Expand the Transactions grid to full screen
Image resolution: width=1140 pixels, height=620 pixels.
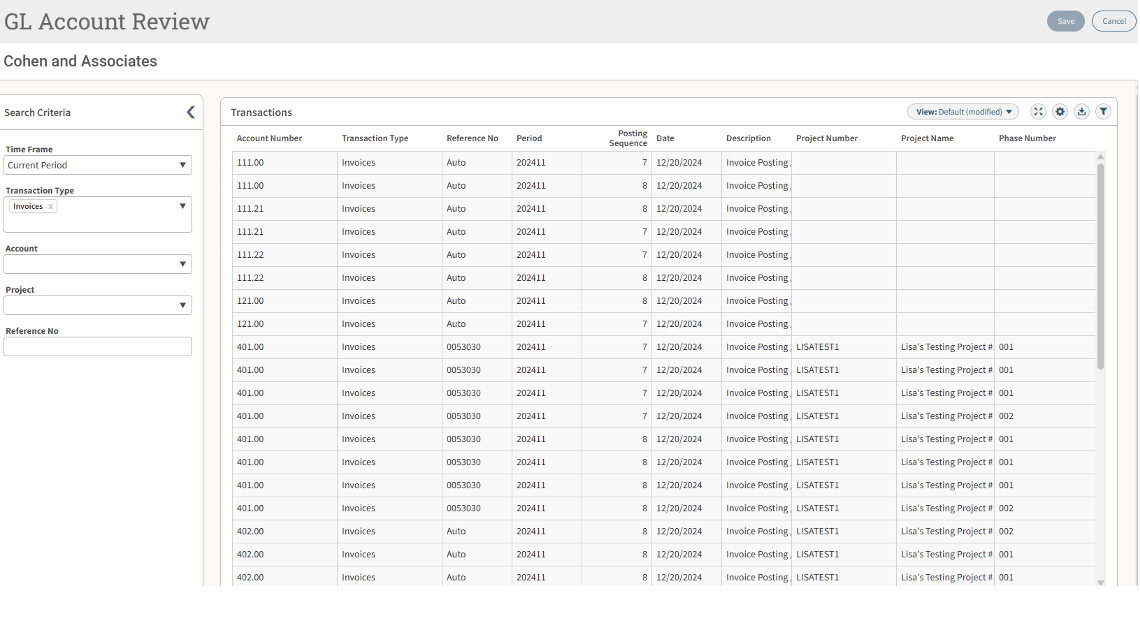coord(1038,112)
